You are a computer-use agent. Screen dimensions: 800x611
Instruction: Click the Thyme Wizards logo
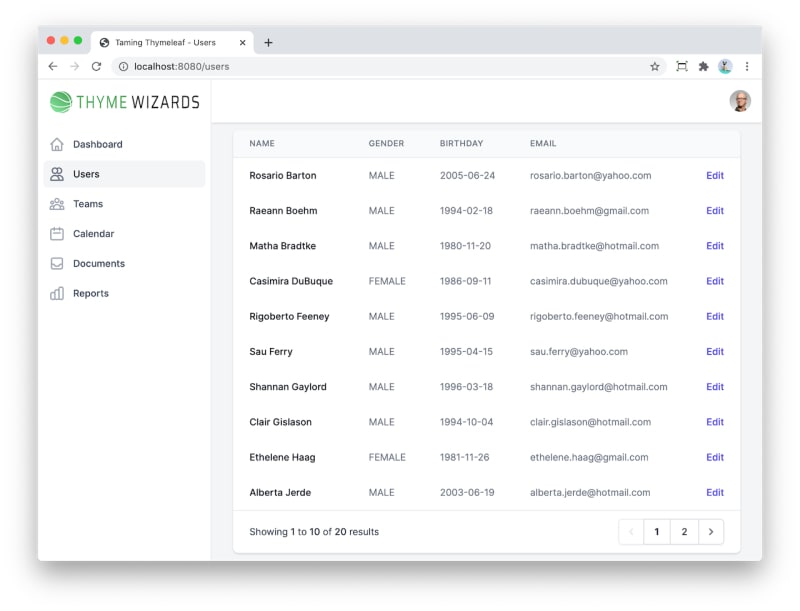125,102
